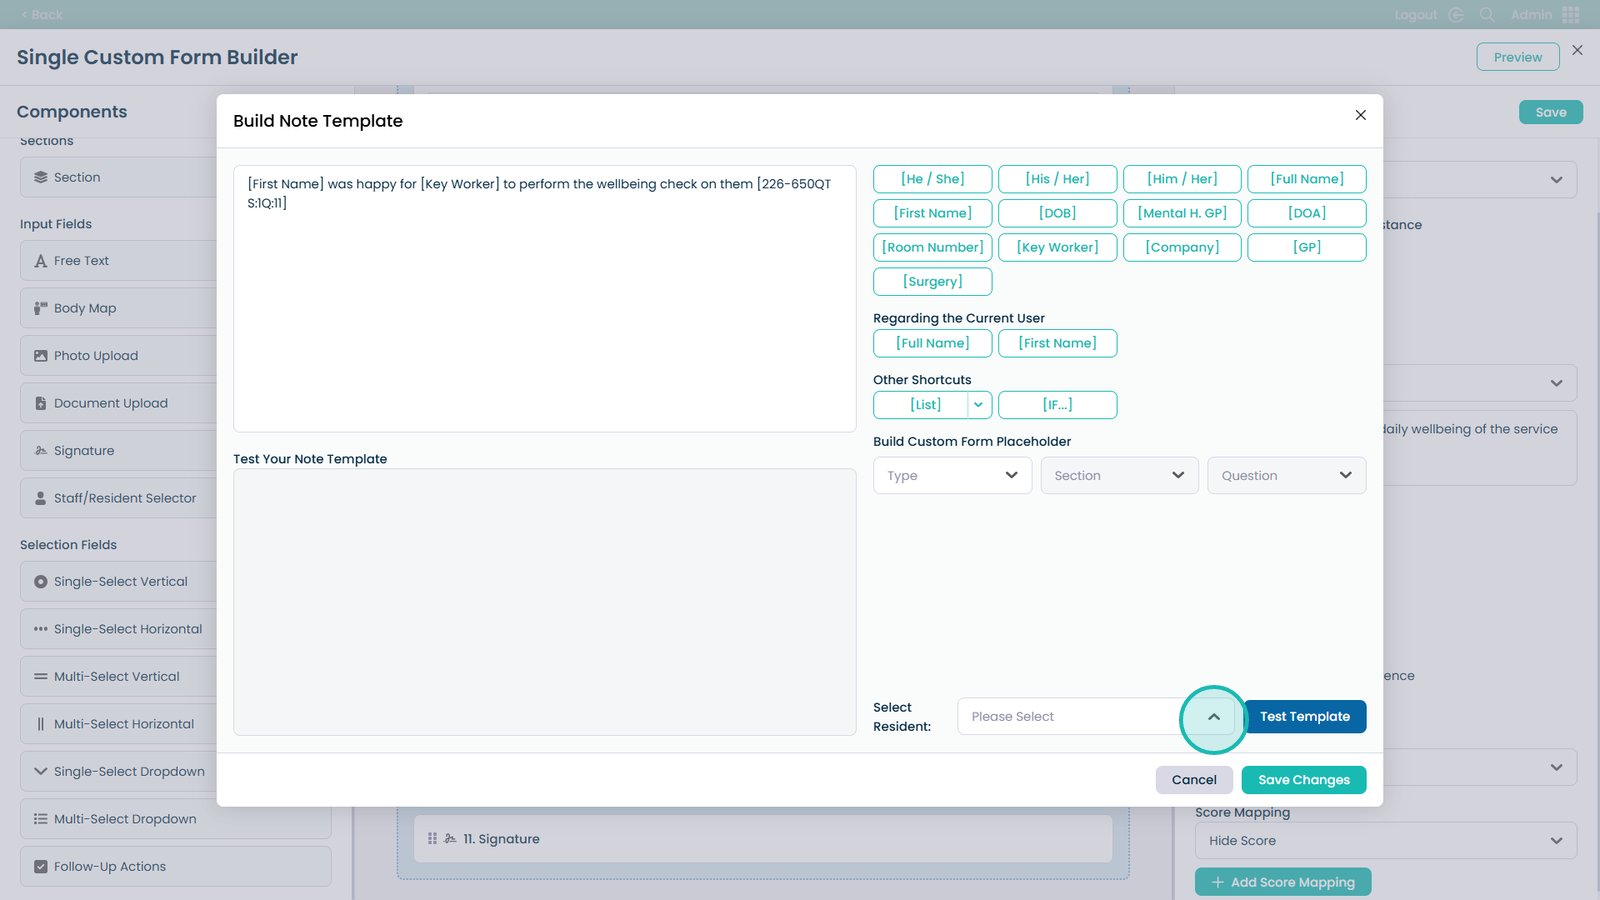Insert the [DOA] placeholder

(1307, 213)
